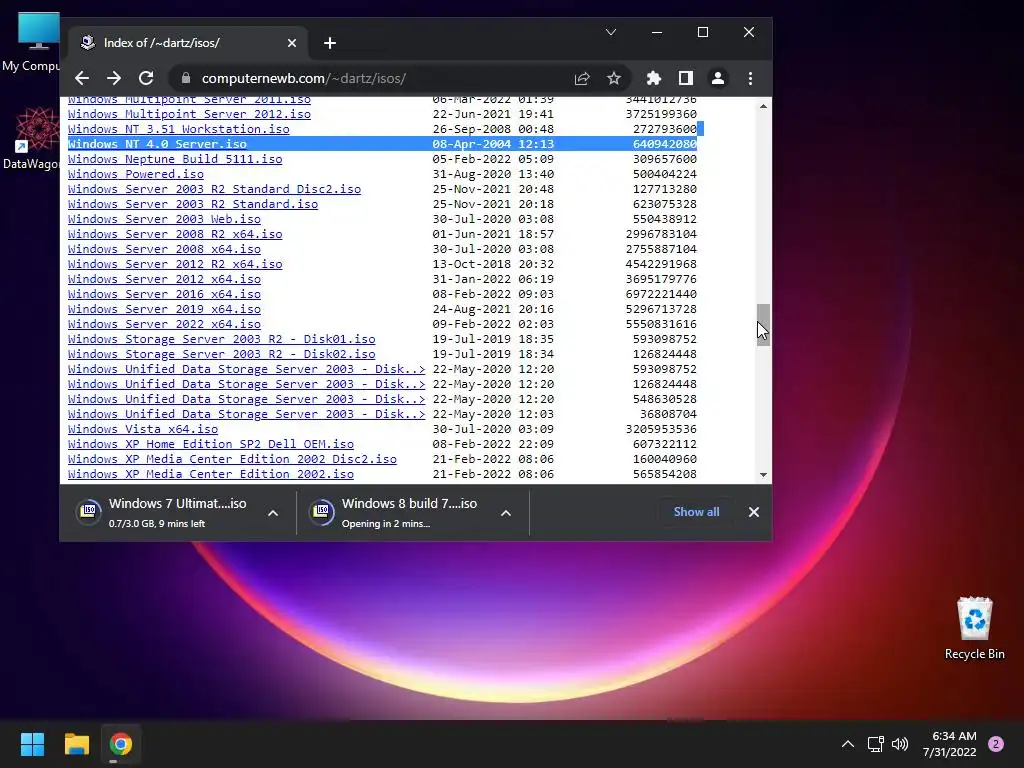Image resolution: width=1024 pixels, height=768 pixels.
Task: Open Windows XP Media Center Edition 2002.iso link
Action: (211, 474)
